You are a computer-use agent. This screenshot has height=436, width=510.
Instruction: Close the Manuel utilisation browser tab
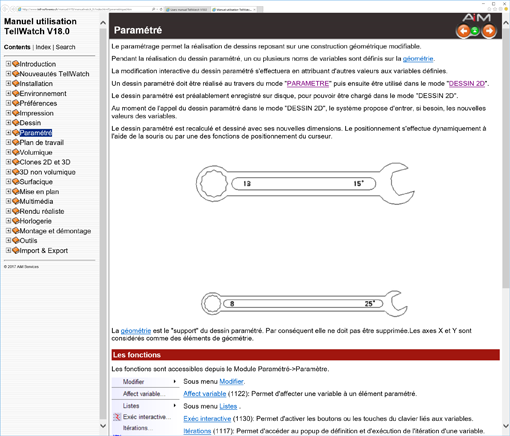[x=255, y=9]
